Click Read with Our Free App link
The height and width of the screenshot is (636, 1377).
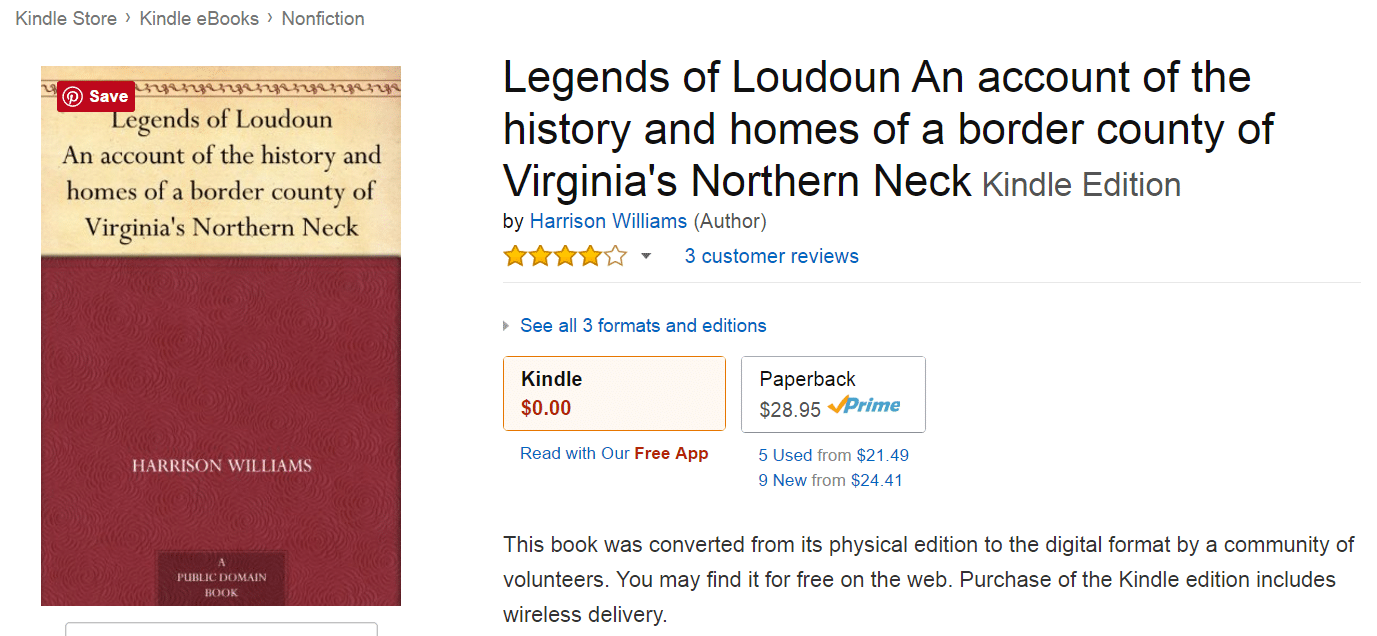pyautogui.click(x=614, y=454)
